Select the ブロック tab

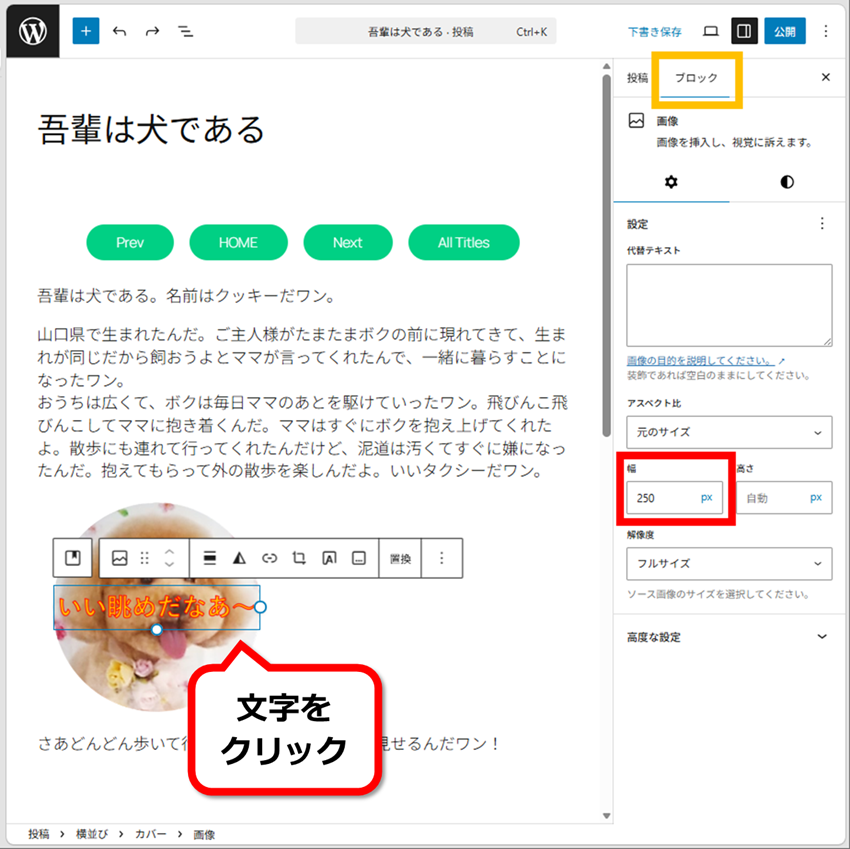696,77
